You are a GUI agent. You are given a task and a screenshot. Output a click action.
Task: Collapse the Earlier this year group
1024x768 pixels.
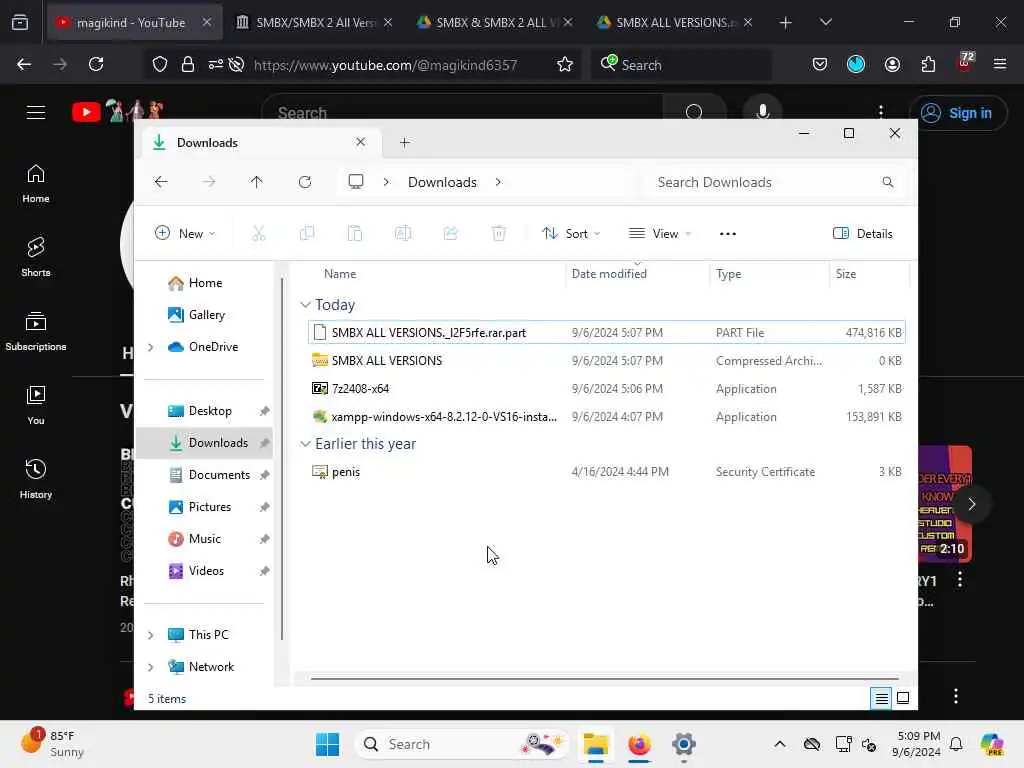click(x=305, y=444)
